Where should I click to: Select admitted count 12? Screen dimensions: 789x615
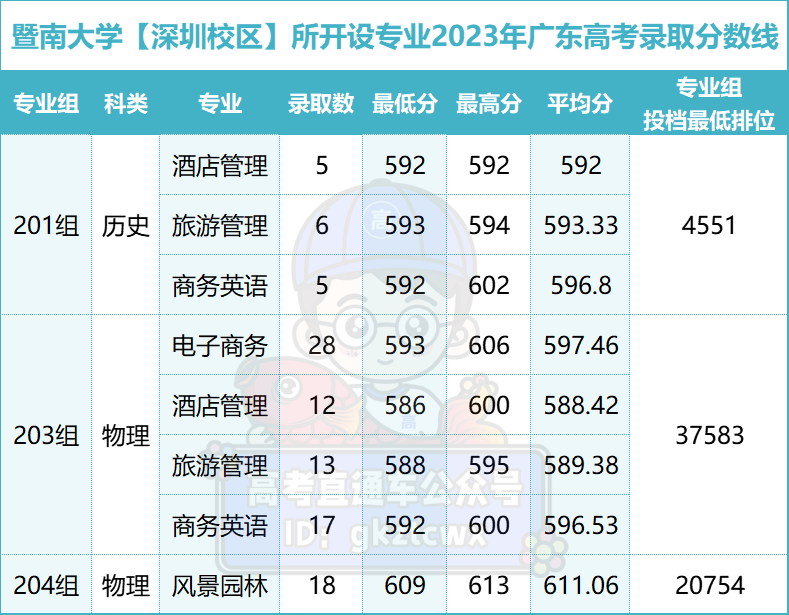322,405
